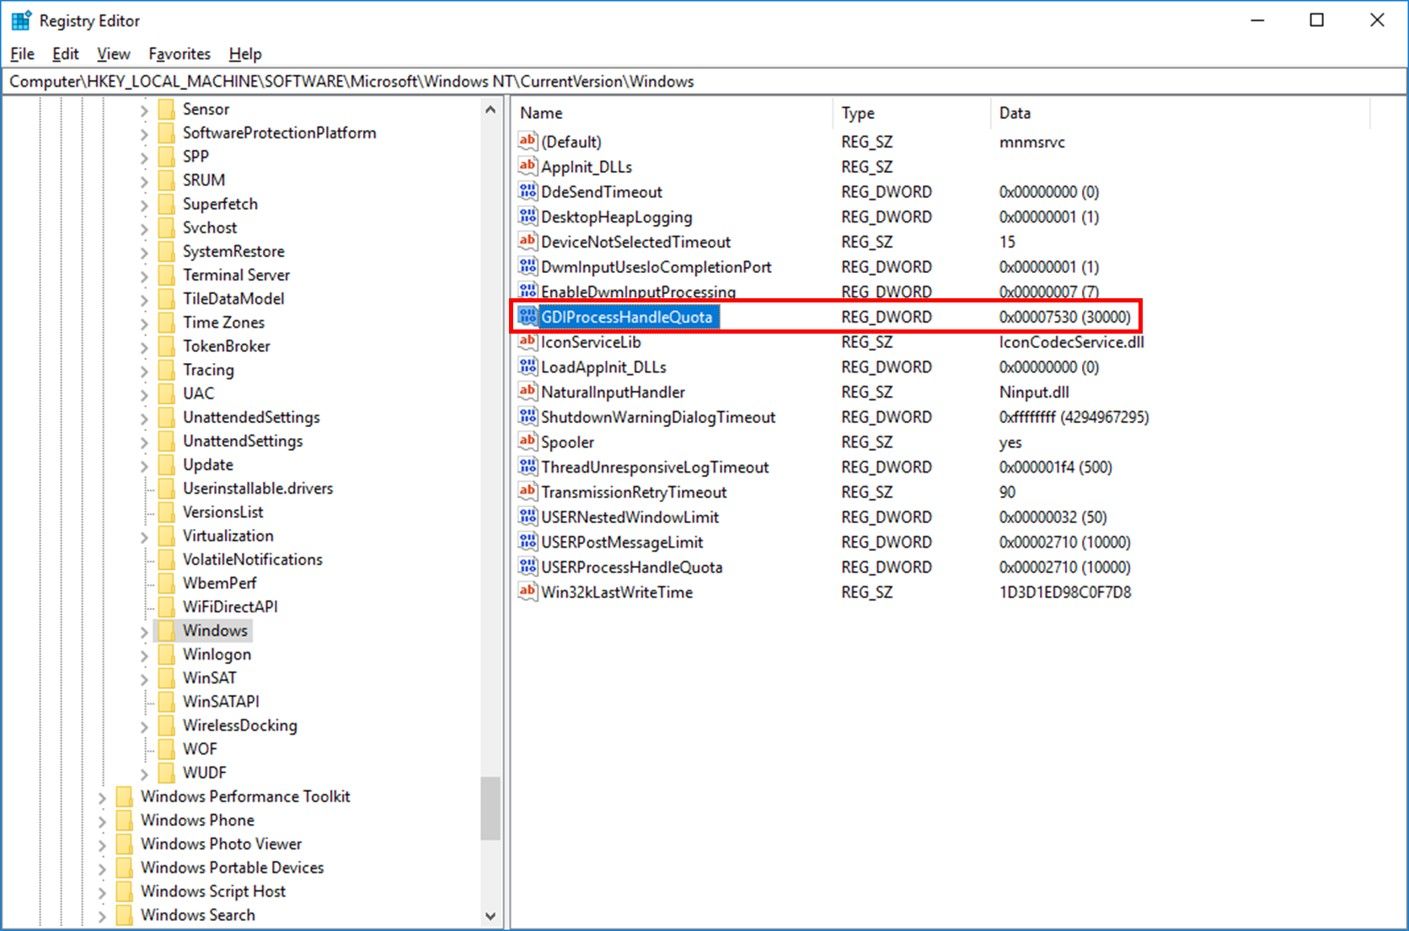The height and width of the screenshot is (931, 1409).
Task: Click the IconCodecService.dll data cell
Action: 1071,342
